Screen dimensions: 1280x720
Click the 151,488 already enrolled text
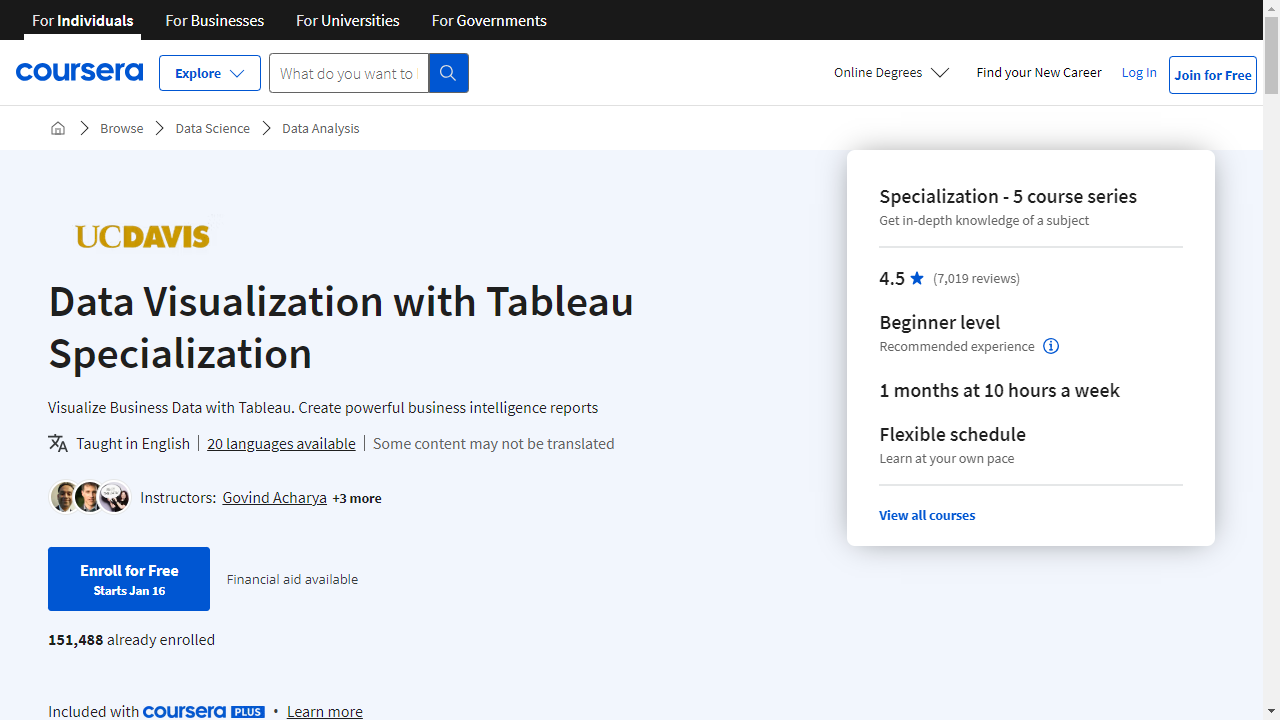pos(131,639)
